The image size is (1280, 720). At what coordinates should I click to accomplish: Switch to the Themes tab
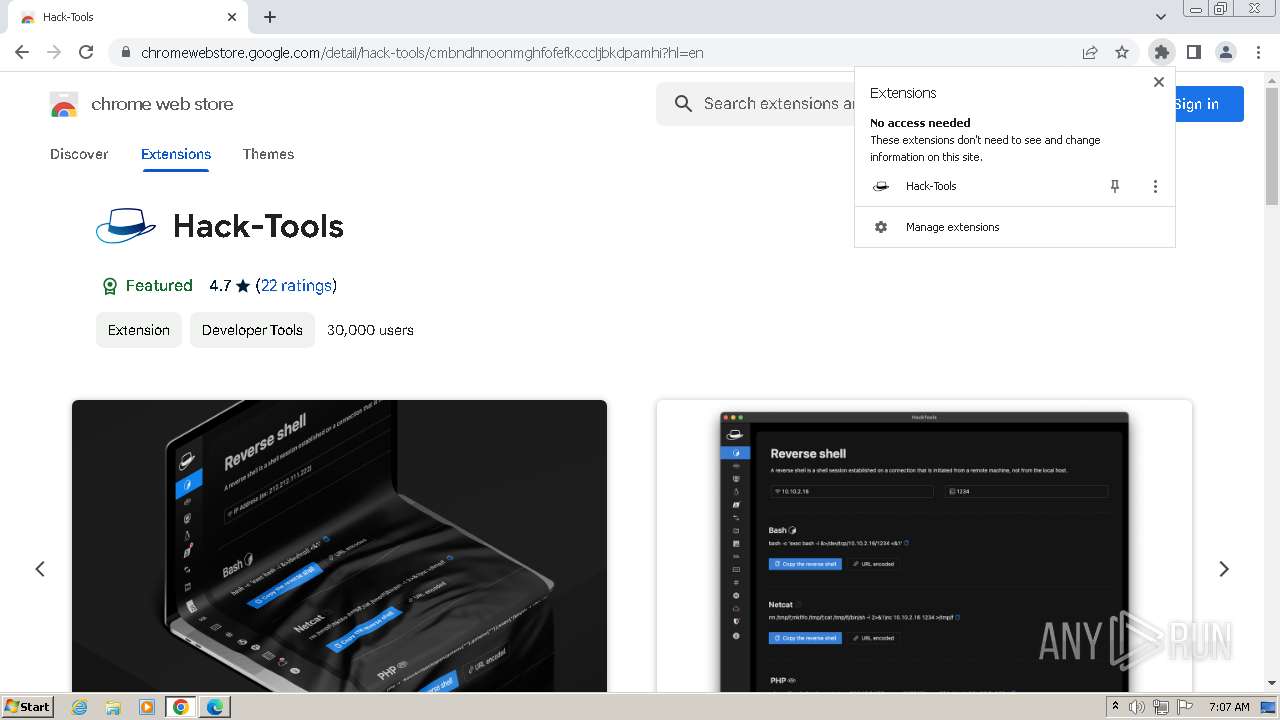pyautogui.click(x=268, y=154)
